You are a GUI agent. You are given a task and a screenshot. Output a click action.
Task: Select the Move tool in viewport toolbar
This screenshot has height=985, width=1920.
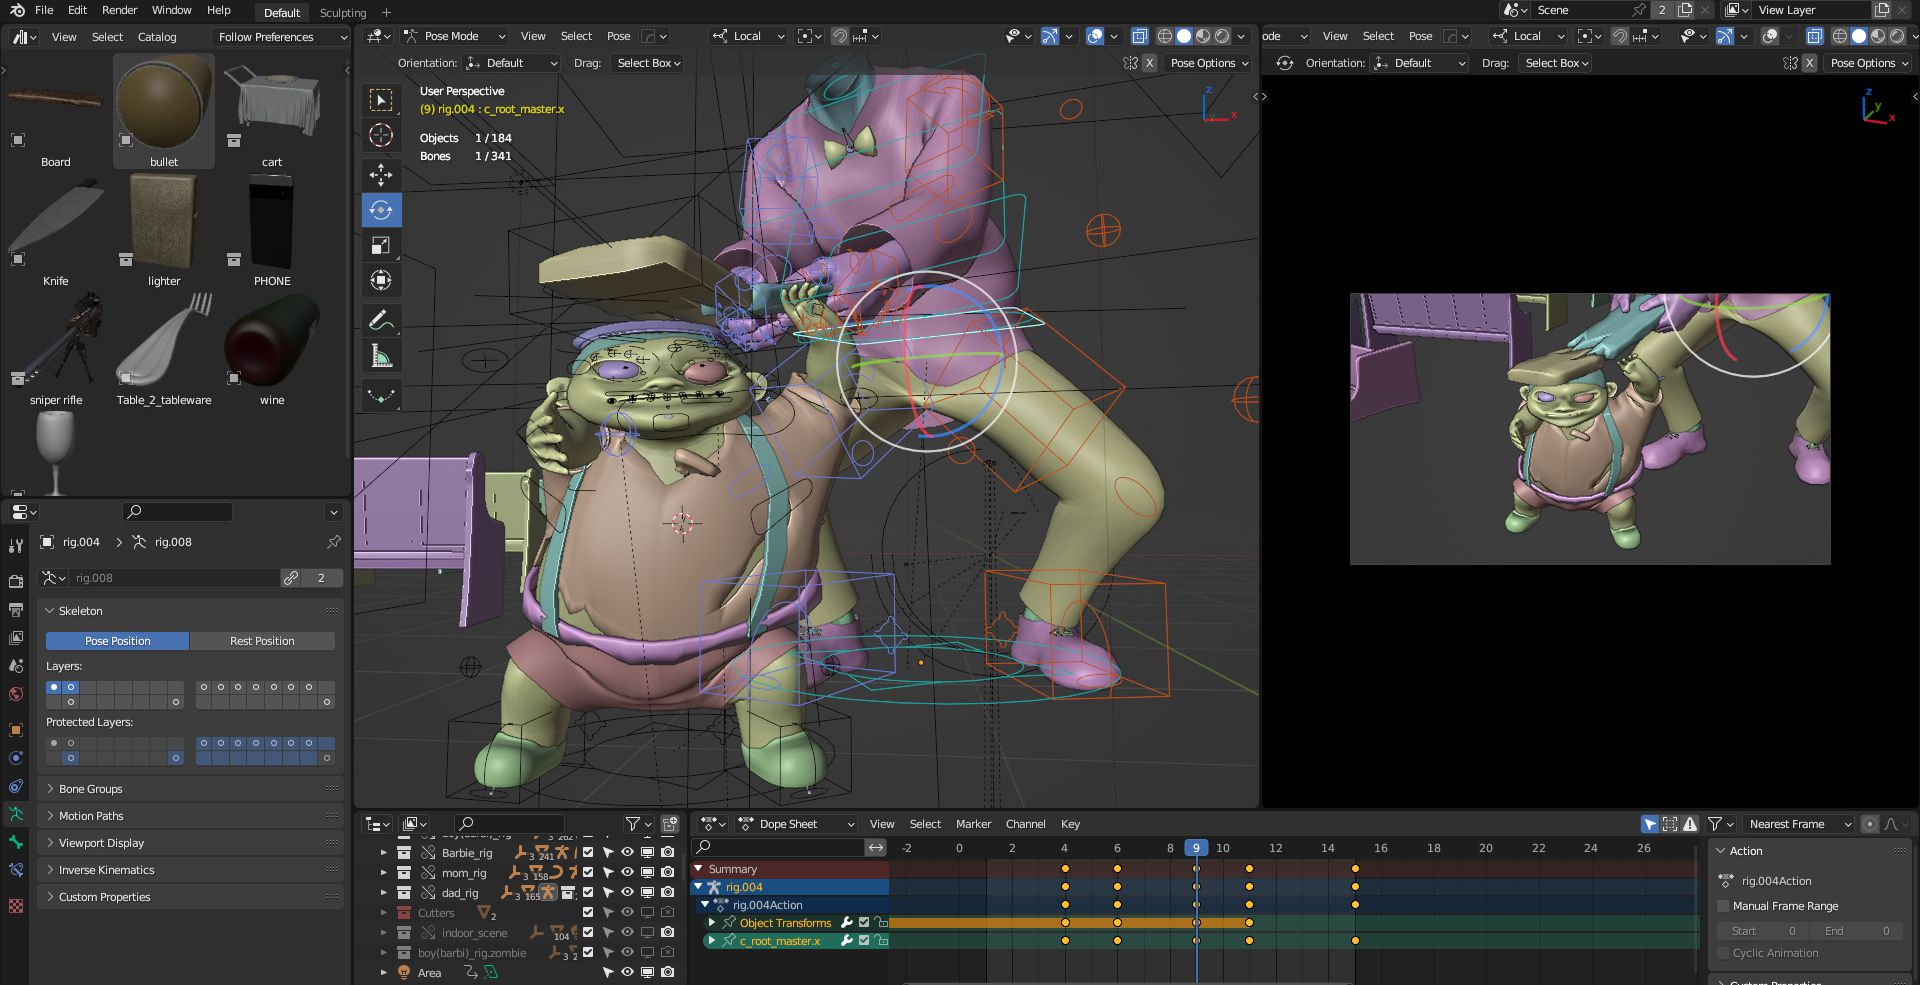(x=381, y=175)
